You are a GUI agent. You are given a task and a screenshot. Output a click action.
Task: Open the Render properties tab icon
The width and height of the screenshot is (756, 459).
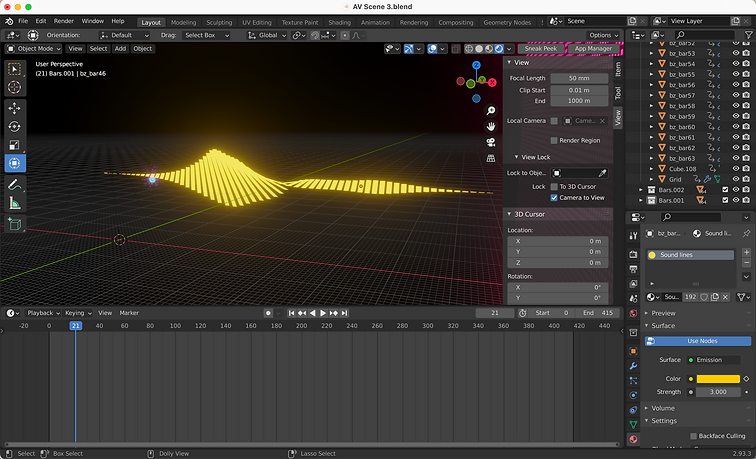pos(633,254)
